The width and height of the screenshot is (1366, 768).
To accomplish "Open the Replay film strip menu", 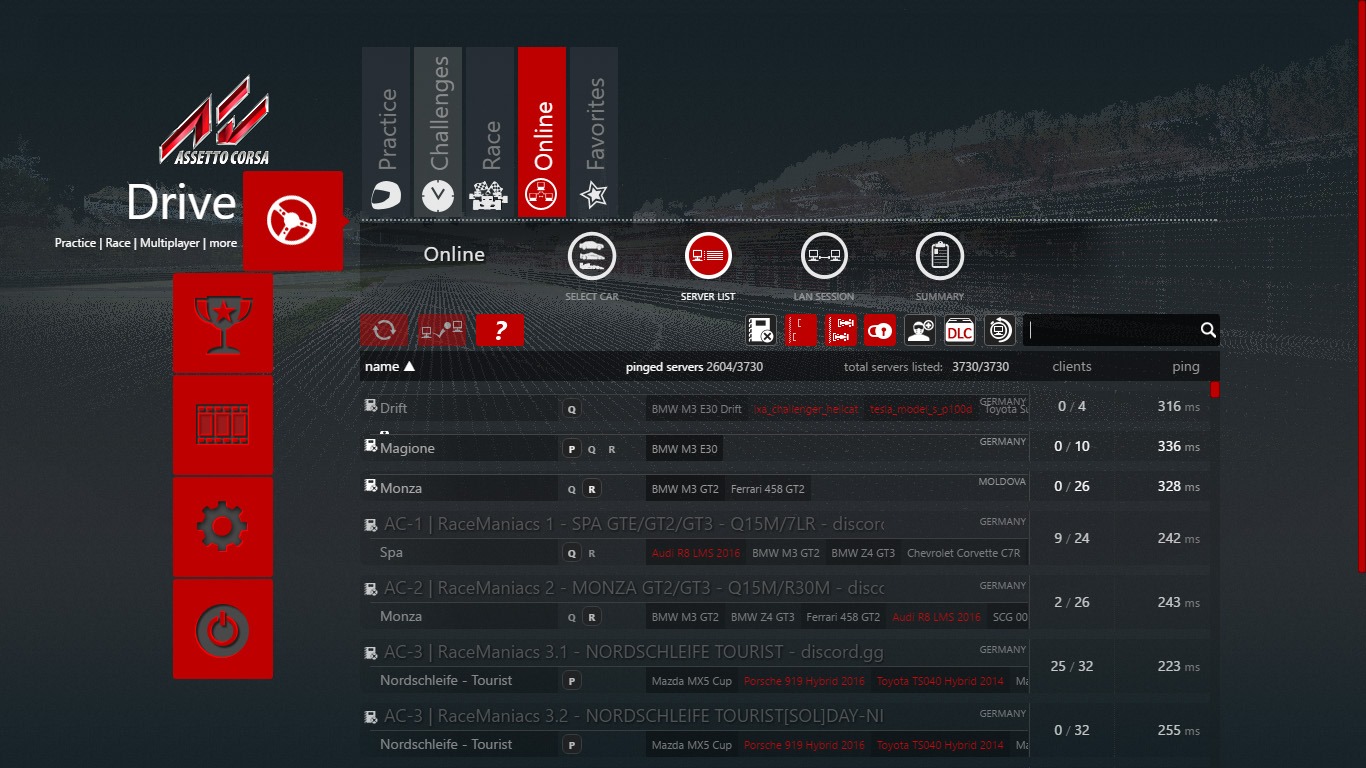I will 223,425.
